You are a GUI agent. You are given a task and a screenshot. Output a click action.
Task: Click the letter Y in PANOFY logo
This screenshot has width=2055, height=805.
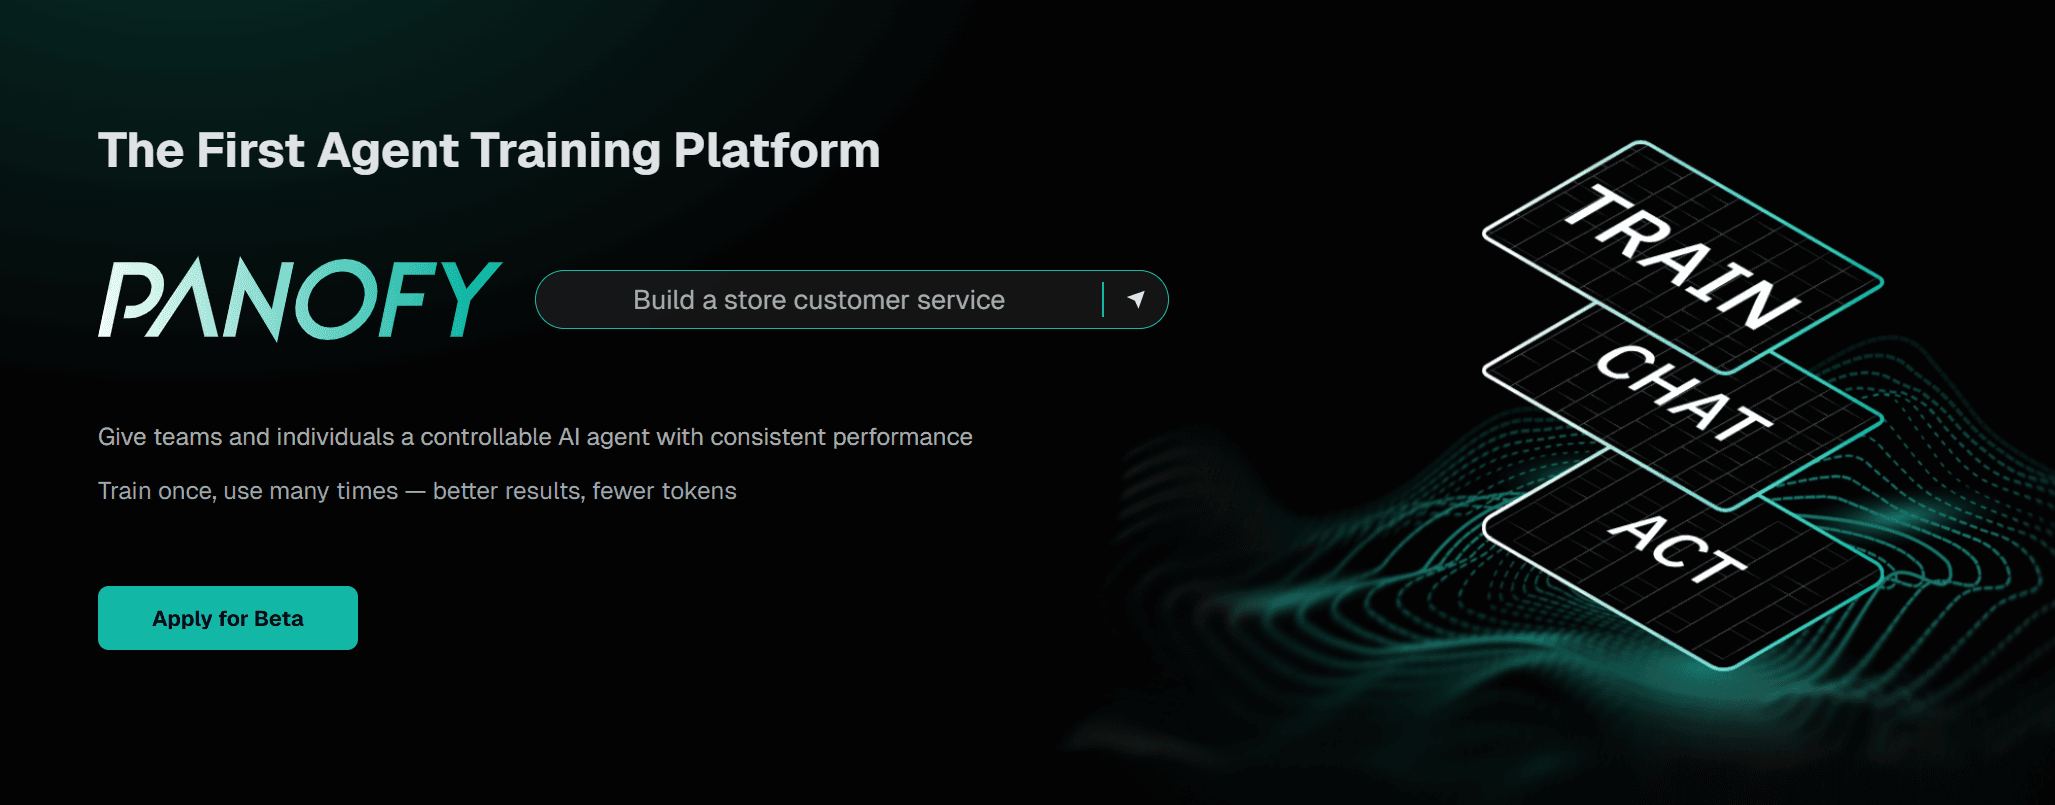(463, 299)
